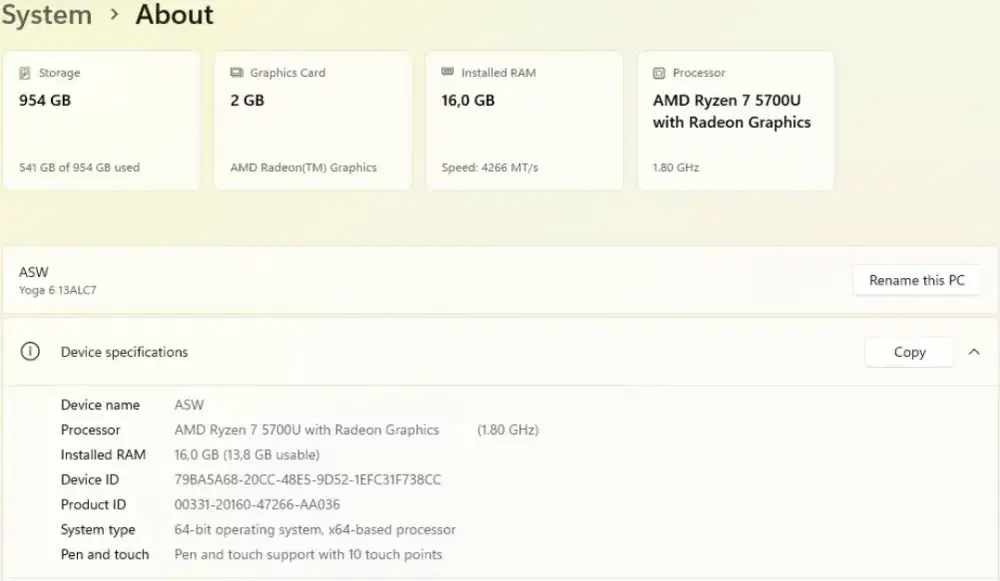Click the info icon beside Device specifications
Viewport: 1000px width, 581px height.
[x=30, y=352]
